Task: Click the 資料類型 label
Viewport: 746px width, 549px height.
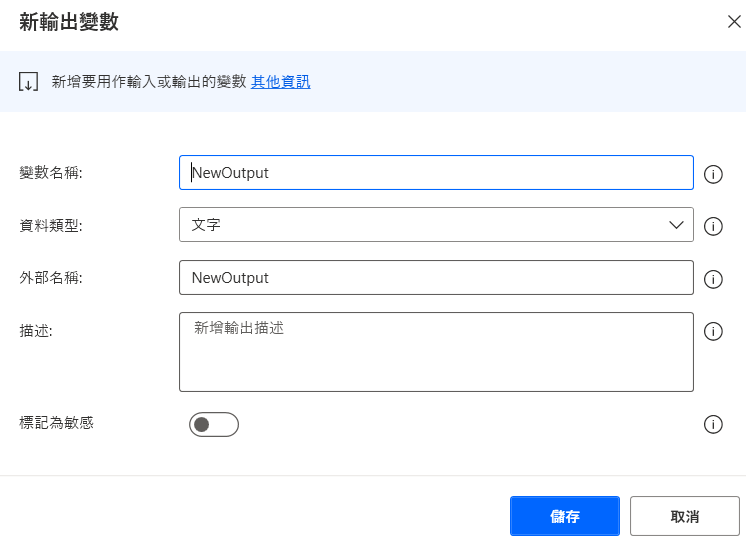Action: point(50,225)
